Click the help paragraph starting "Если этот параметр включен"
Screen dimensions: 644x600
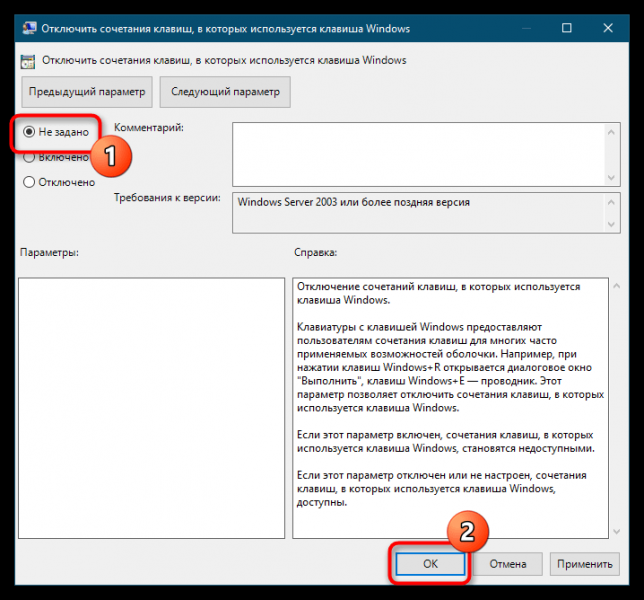point(446,441)
